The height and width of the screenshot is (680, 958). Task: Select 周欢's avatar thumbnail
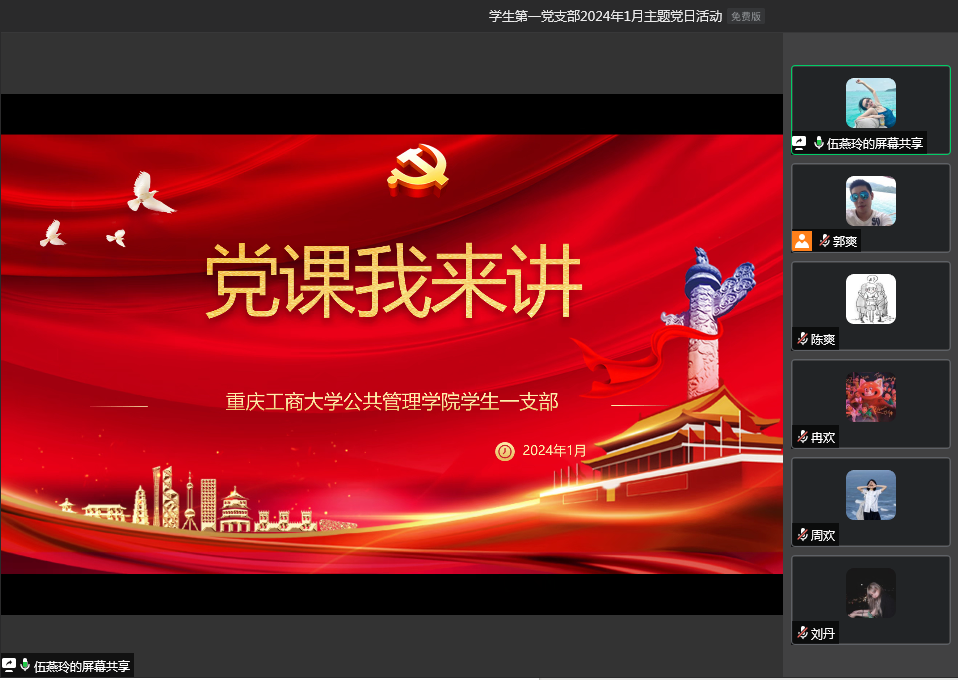[870, 495]
